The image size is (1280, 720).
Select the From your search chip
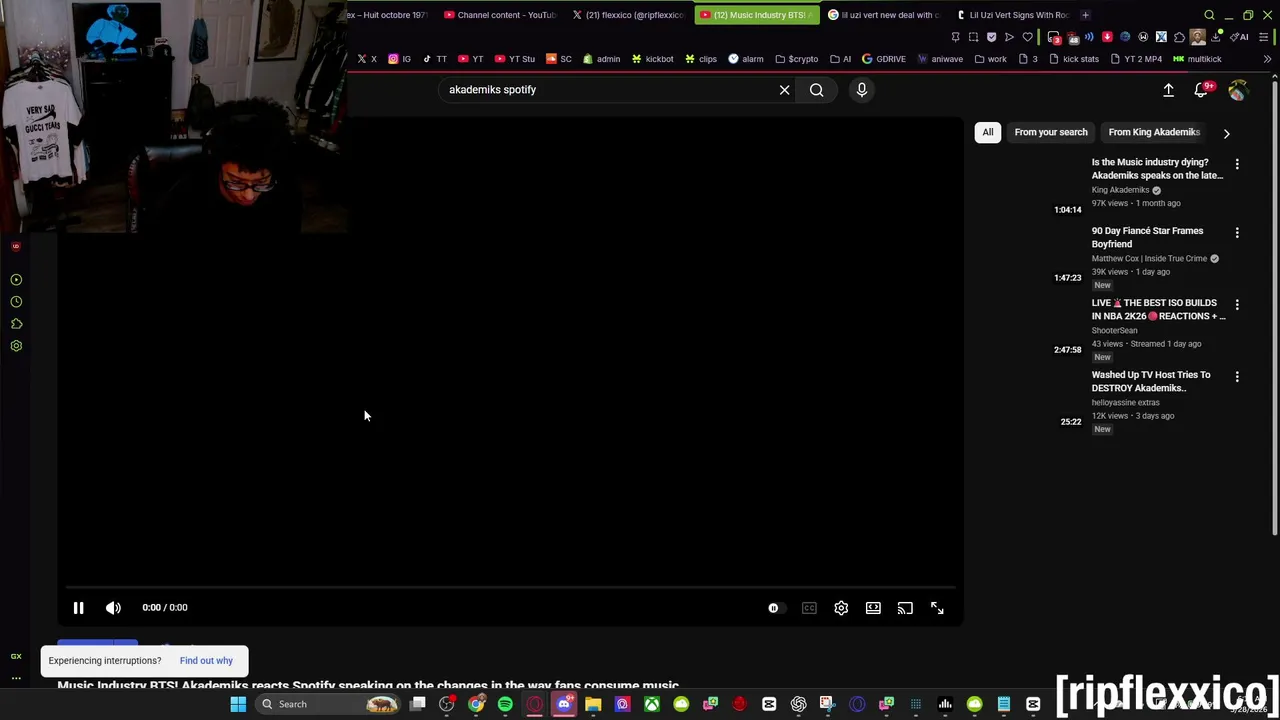tap(1051, 132)
